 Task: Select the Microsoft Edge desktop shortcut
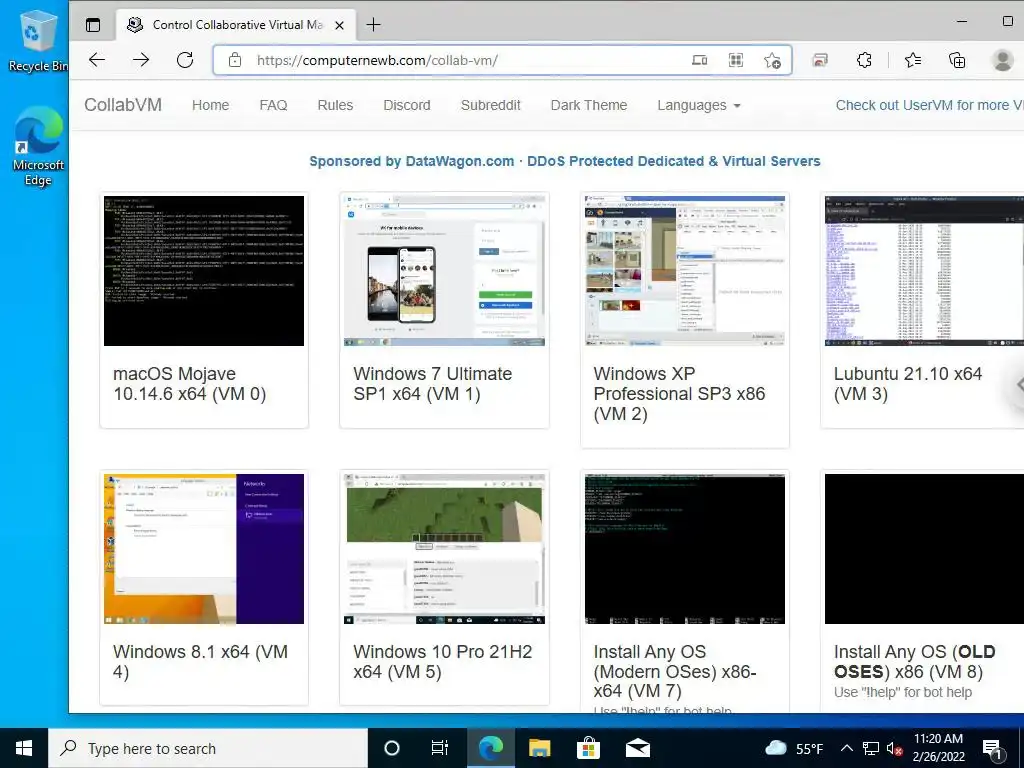[x=38, y=148]
